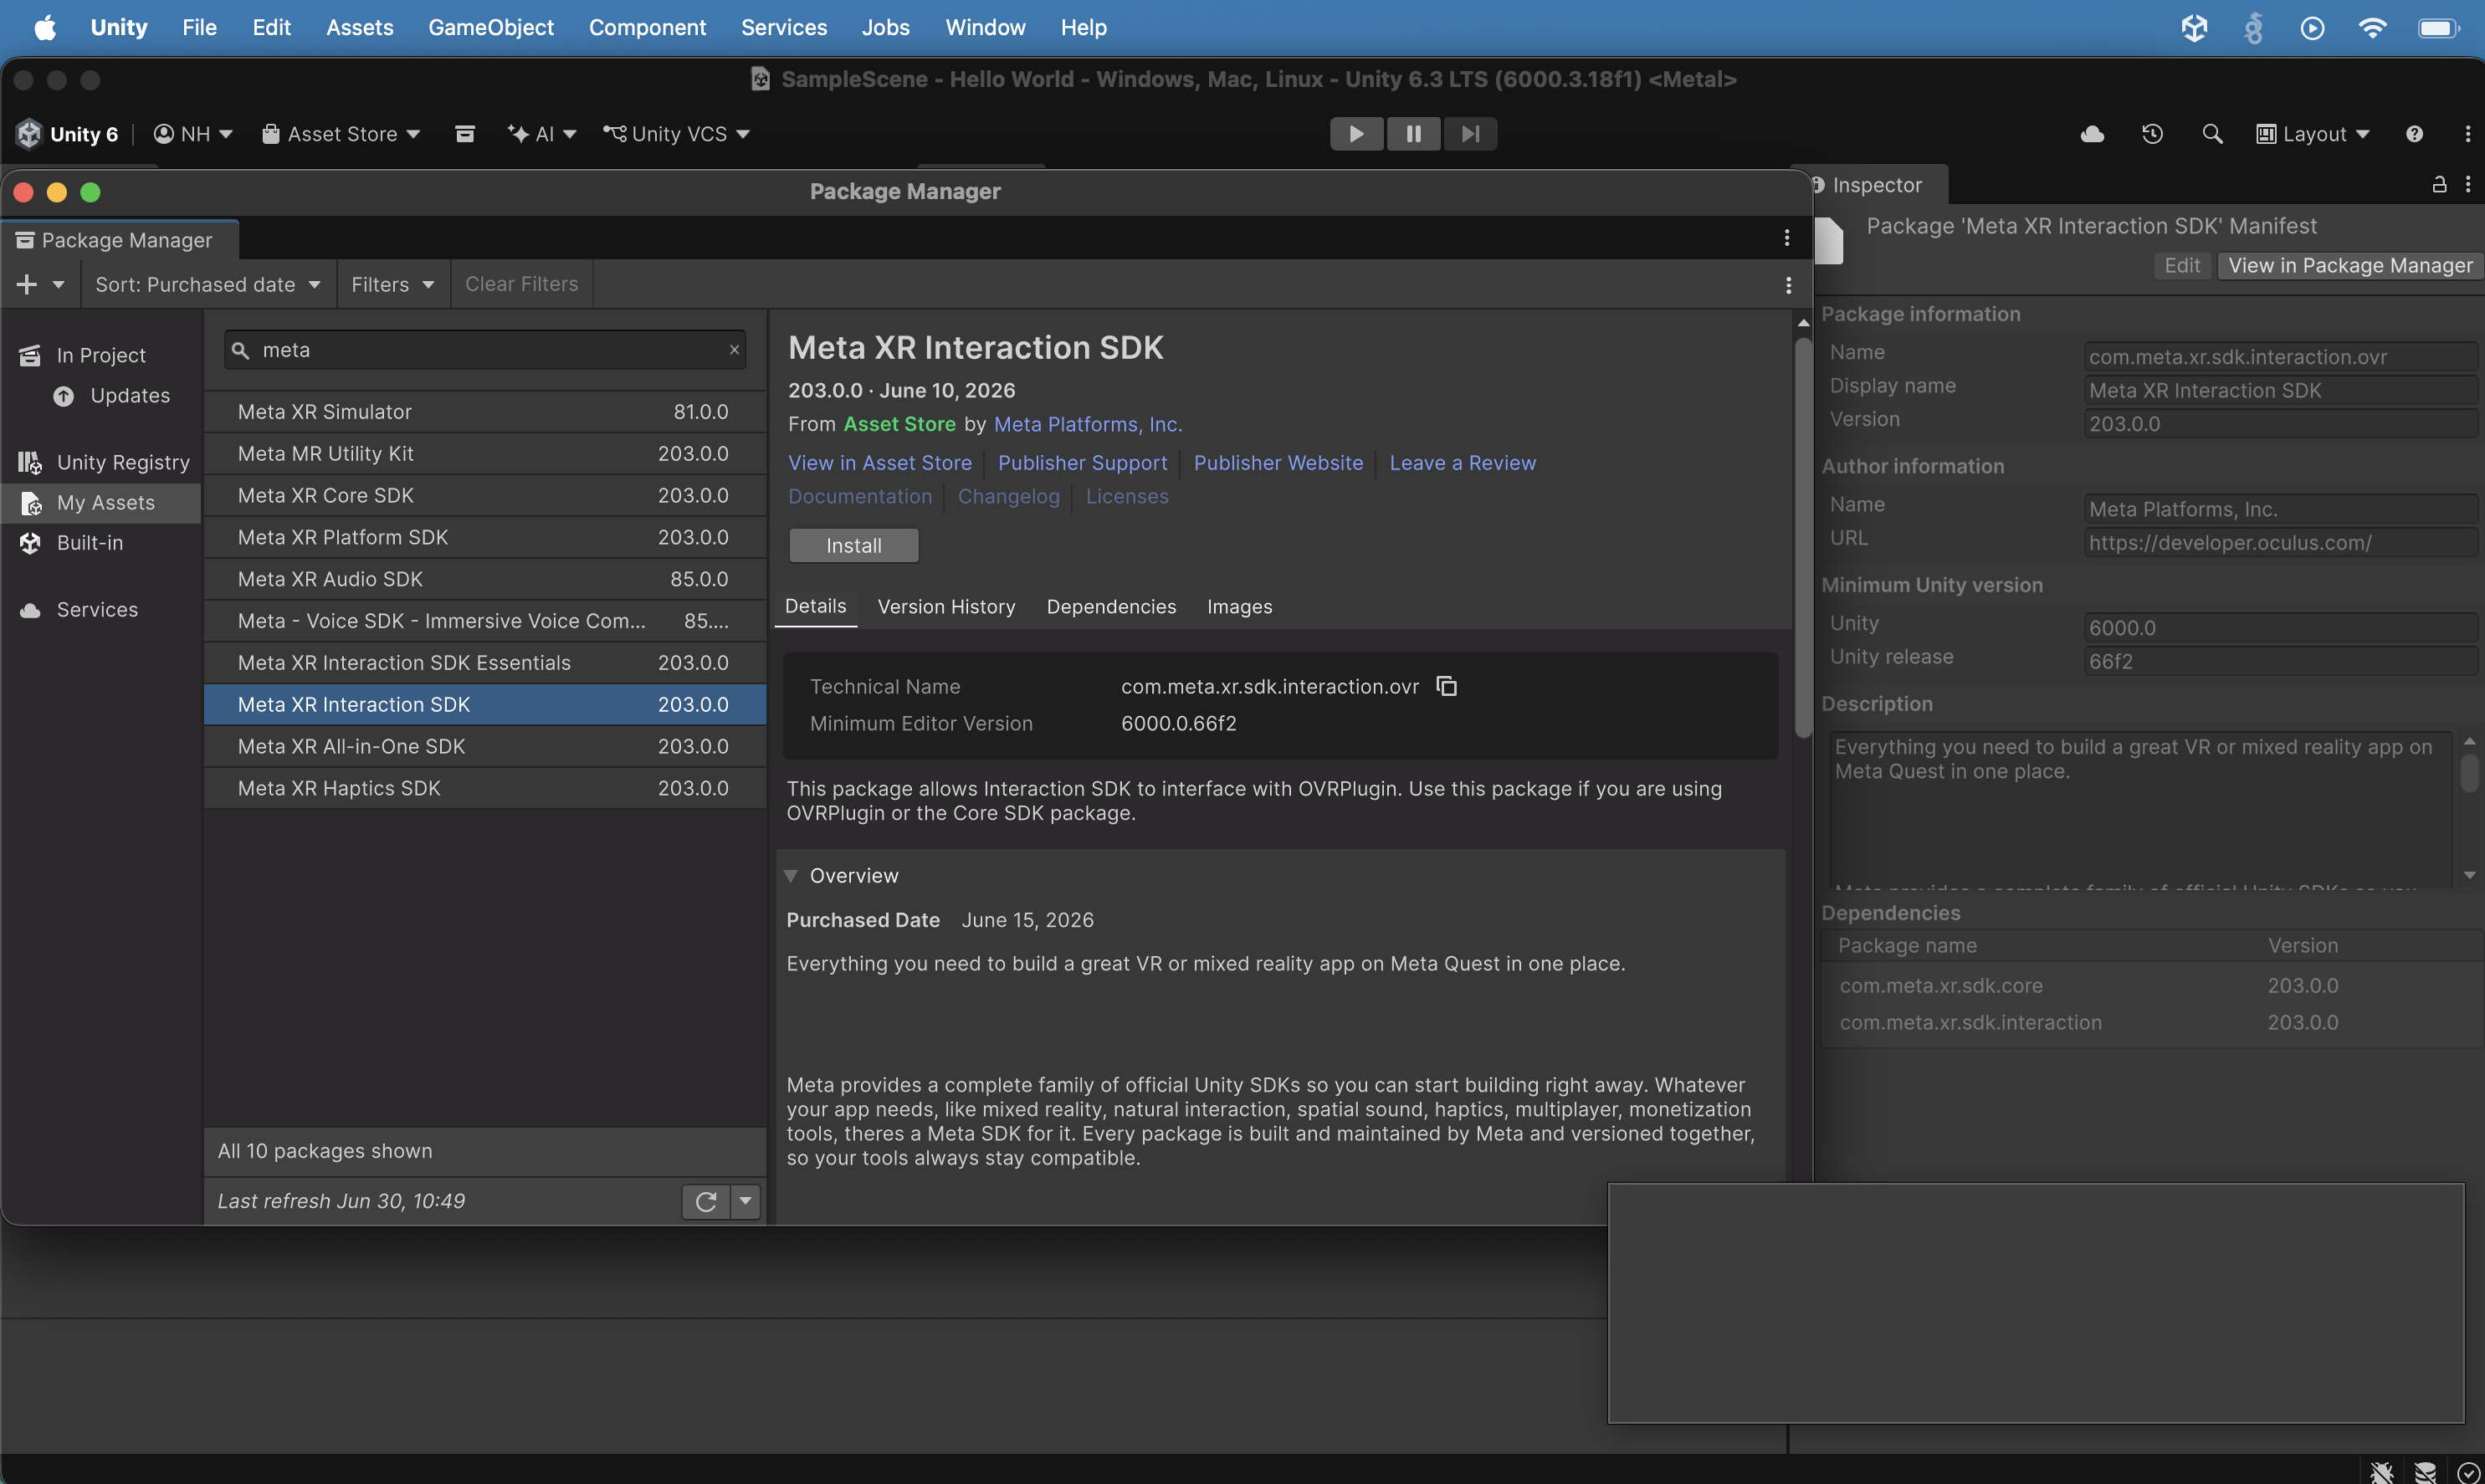Click the Pause button in toolbar
Image resolution: width=2485 pixels, height=1484 pixels.
pos(1413,134)
